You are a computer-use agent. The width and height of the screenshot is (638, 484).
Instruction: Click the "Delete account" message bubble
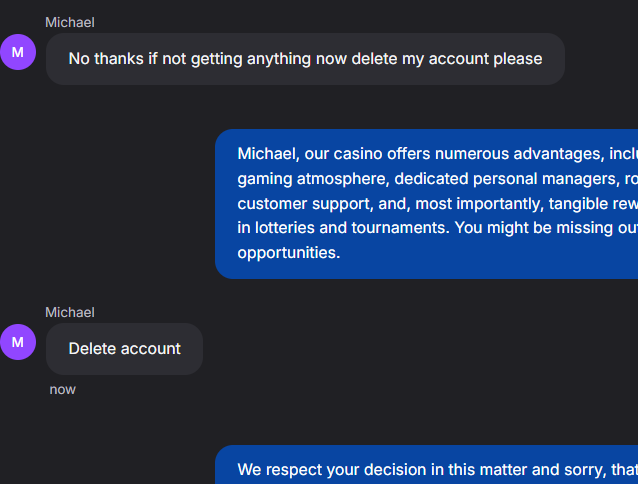coord(125,349)
